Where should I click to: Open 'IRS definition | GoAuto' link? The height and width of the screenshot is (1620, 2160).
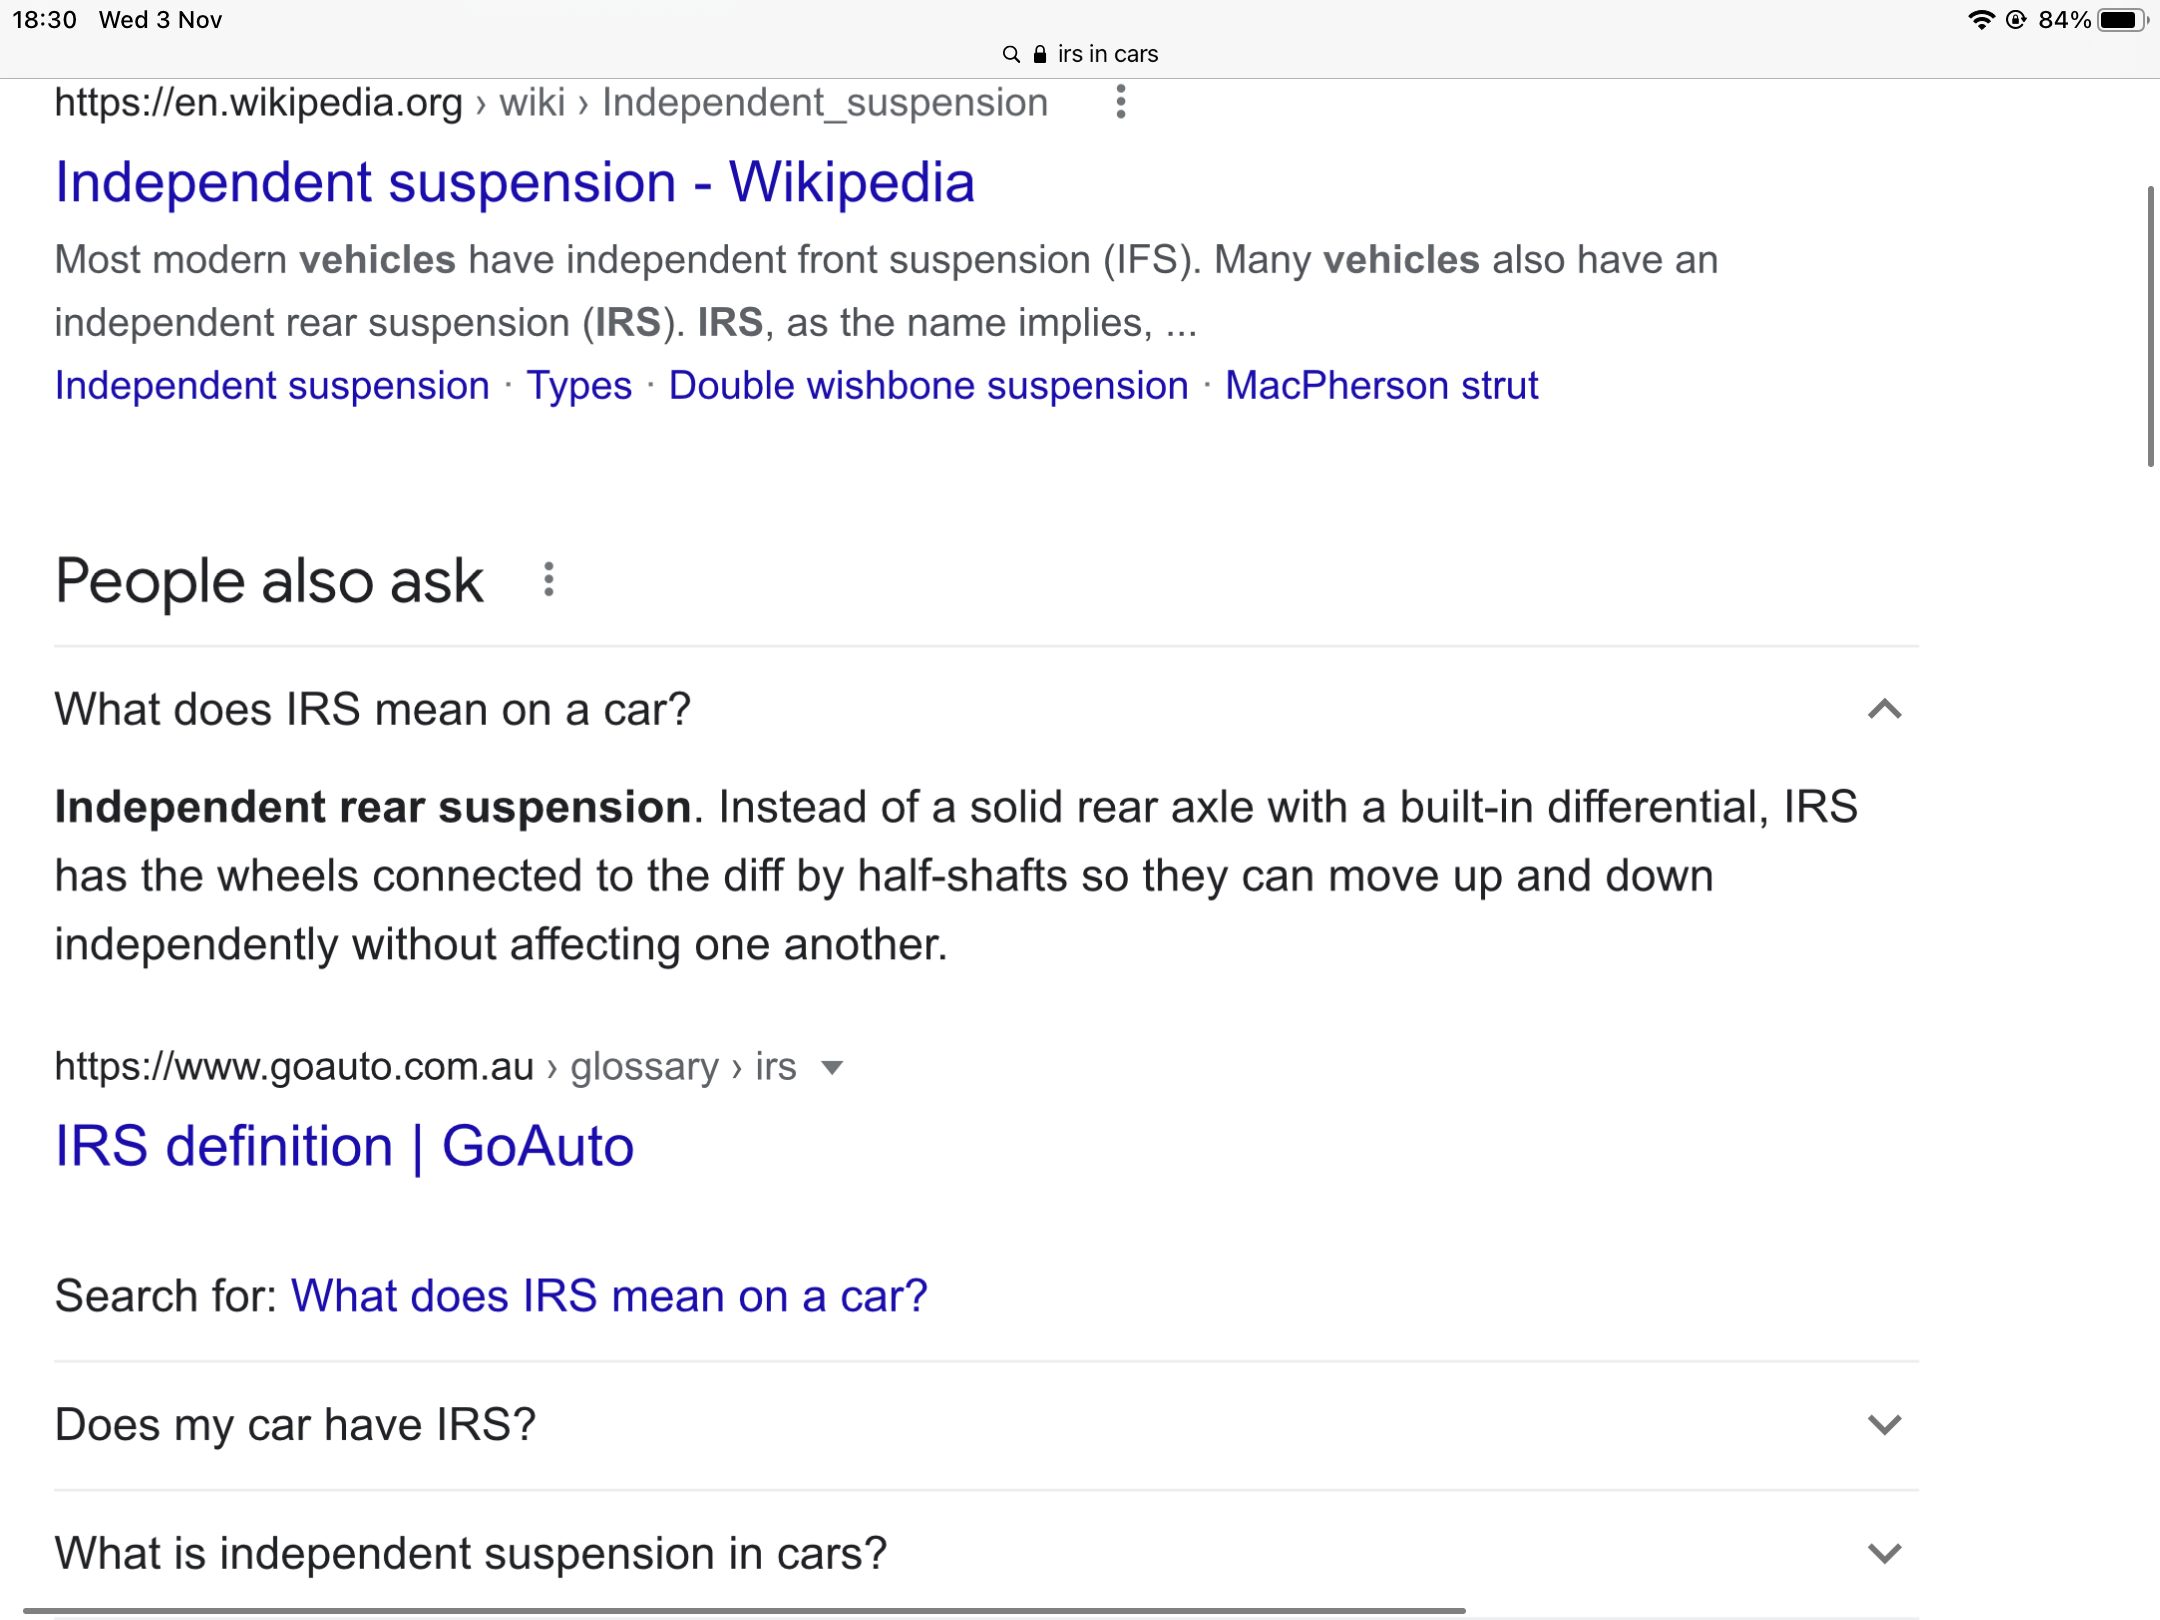(x=344, y=1146)
